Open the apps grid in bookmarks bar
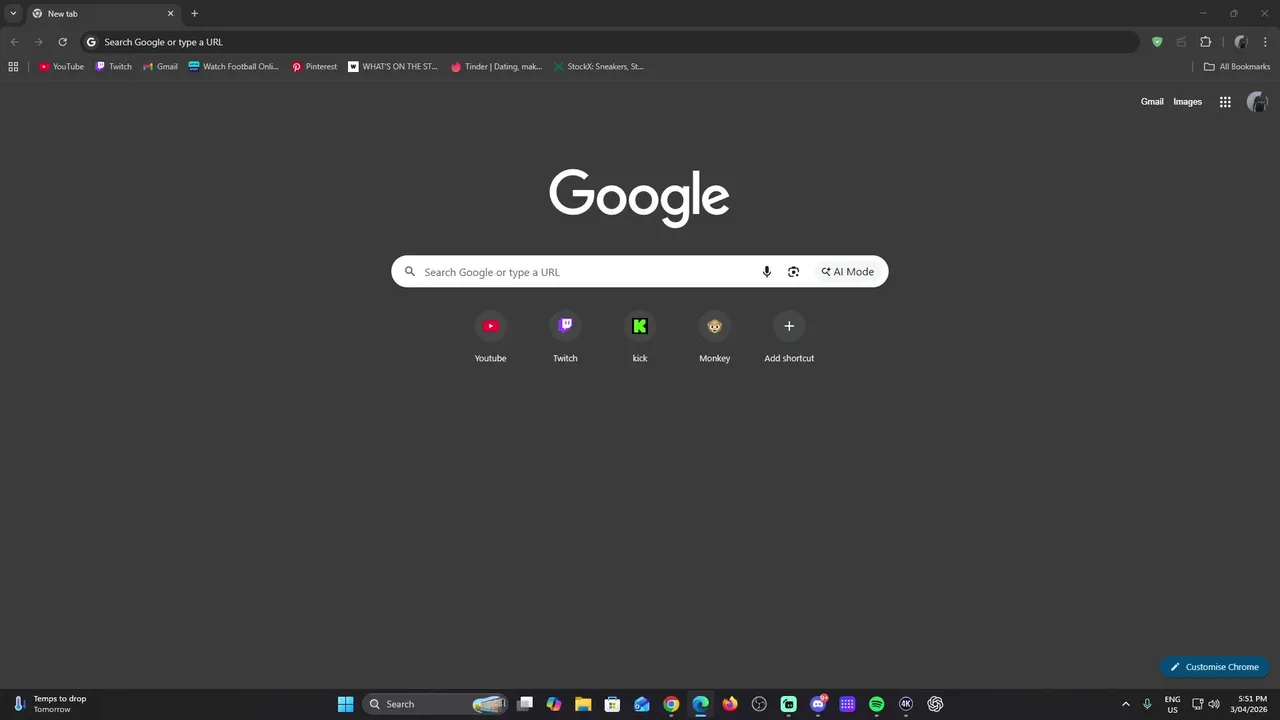The height and width of the screenshot is (720, 1280). 13,67
